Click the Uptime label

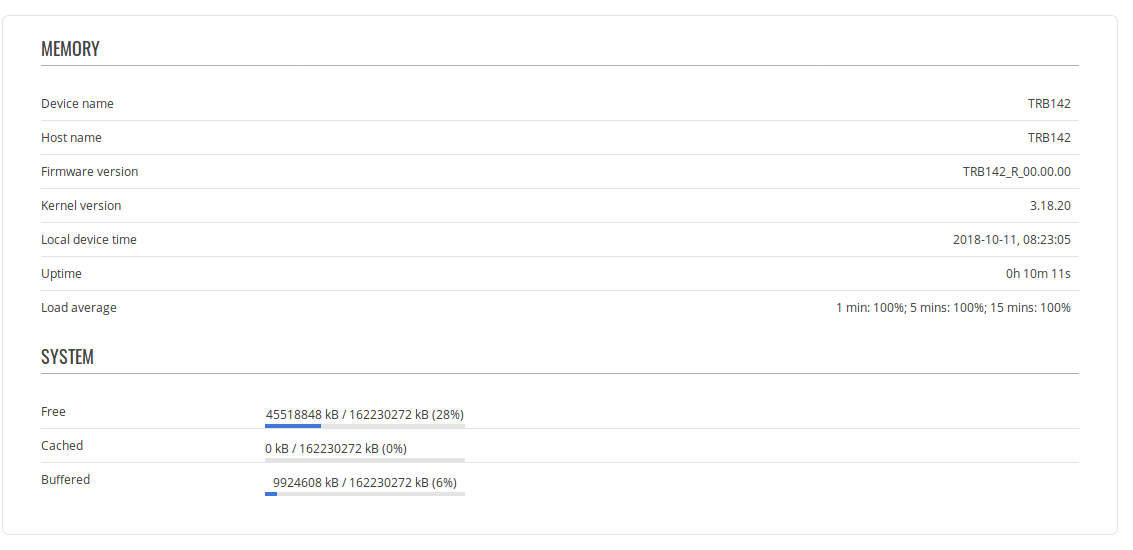pos(61,274)
